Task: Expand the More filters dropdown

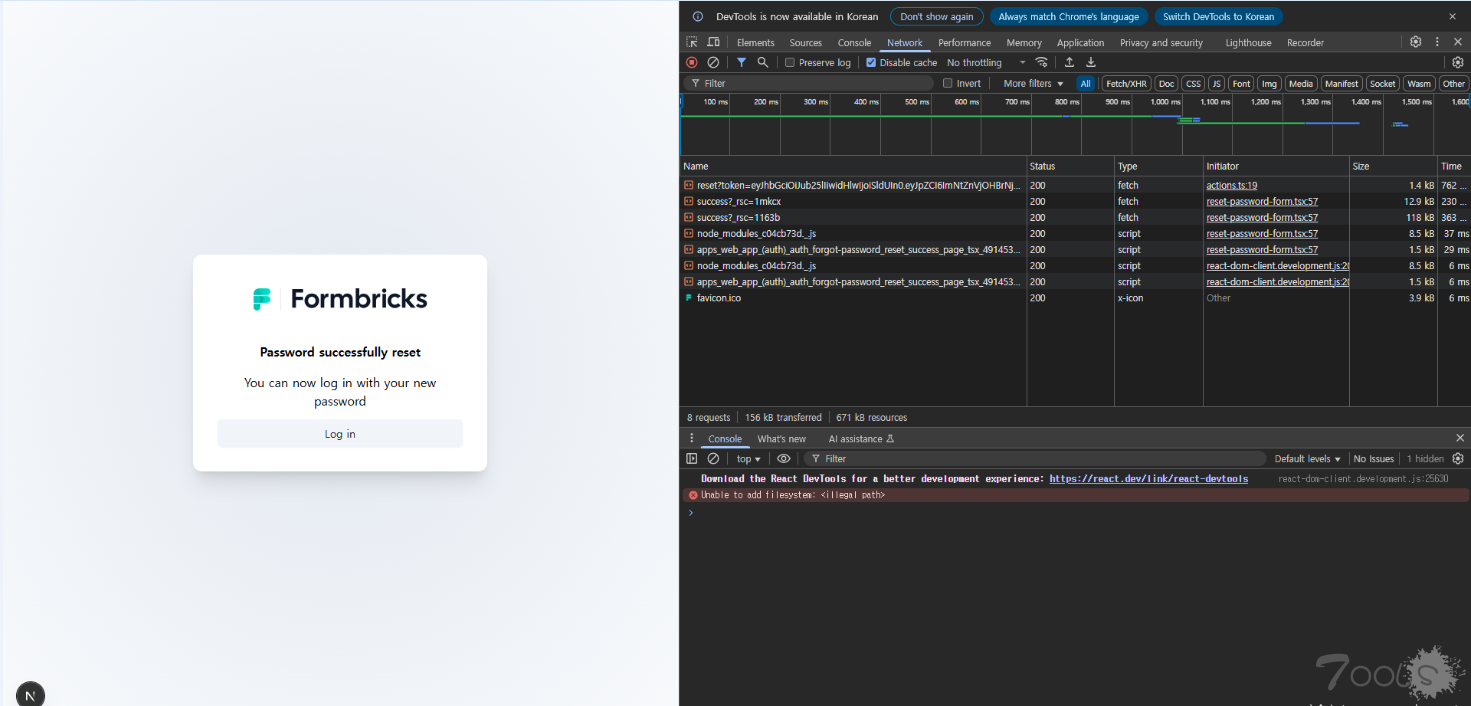Action: [1030, 83]
